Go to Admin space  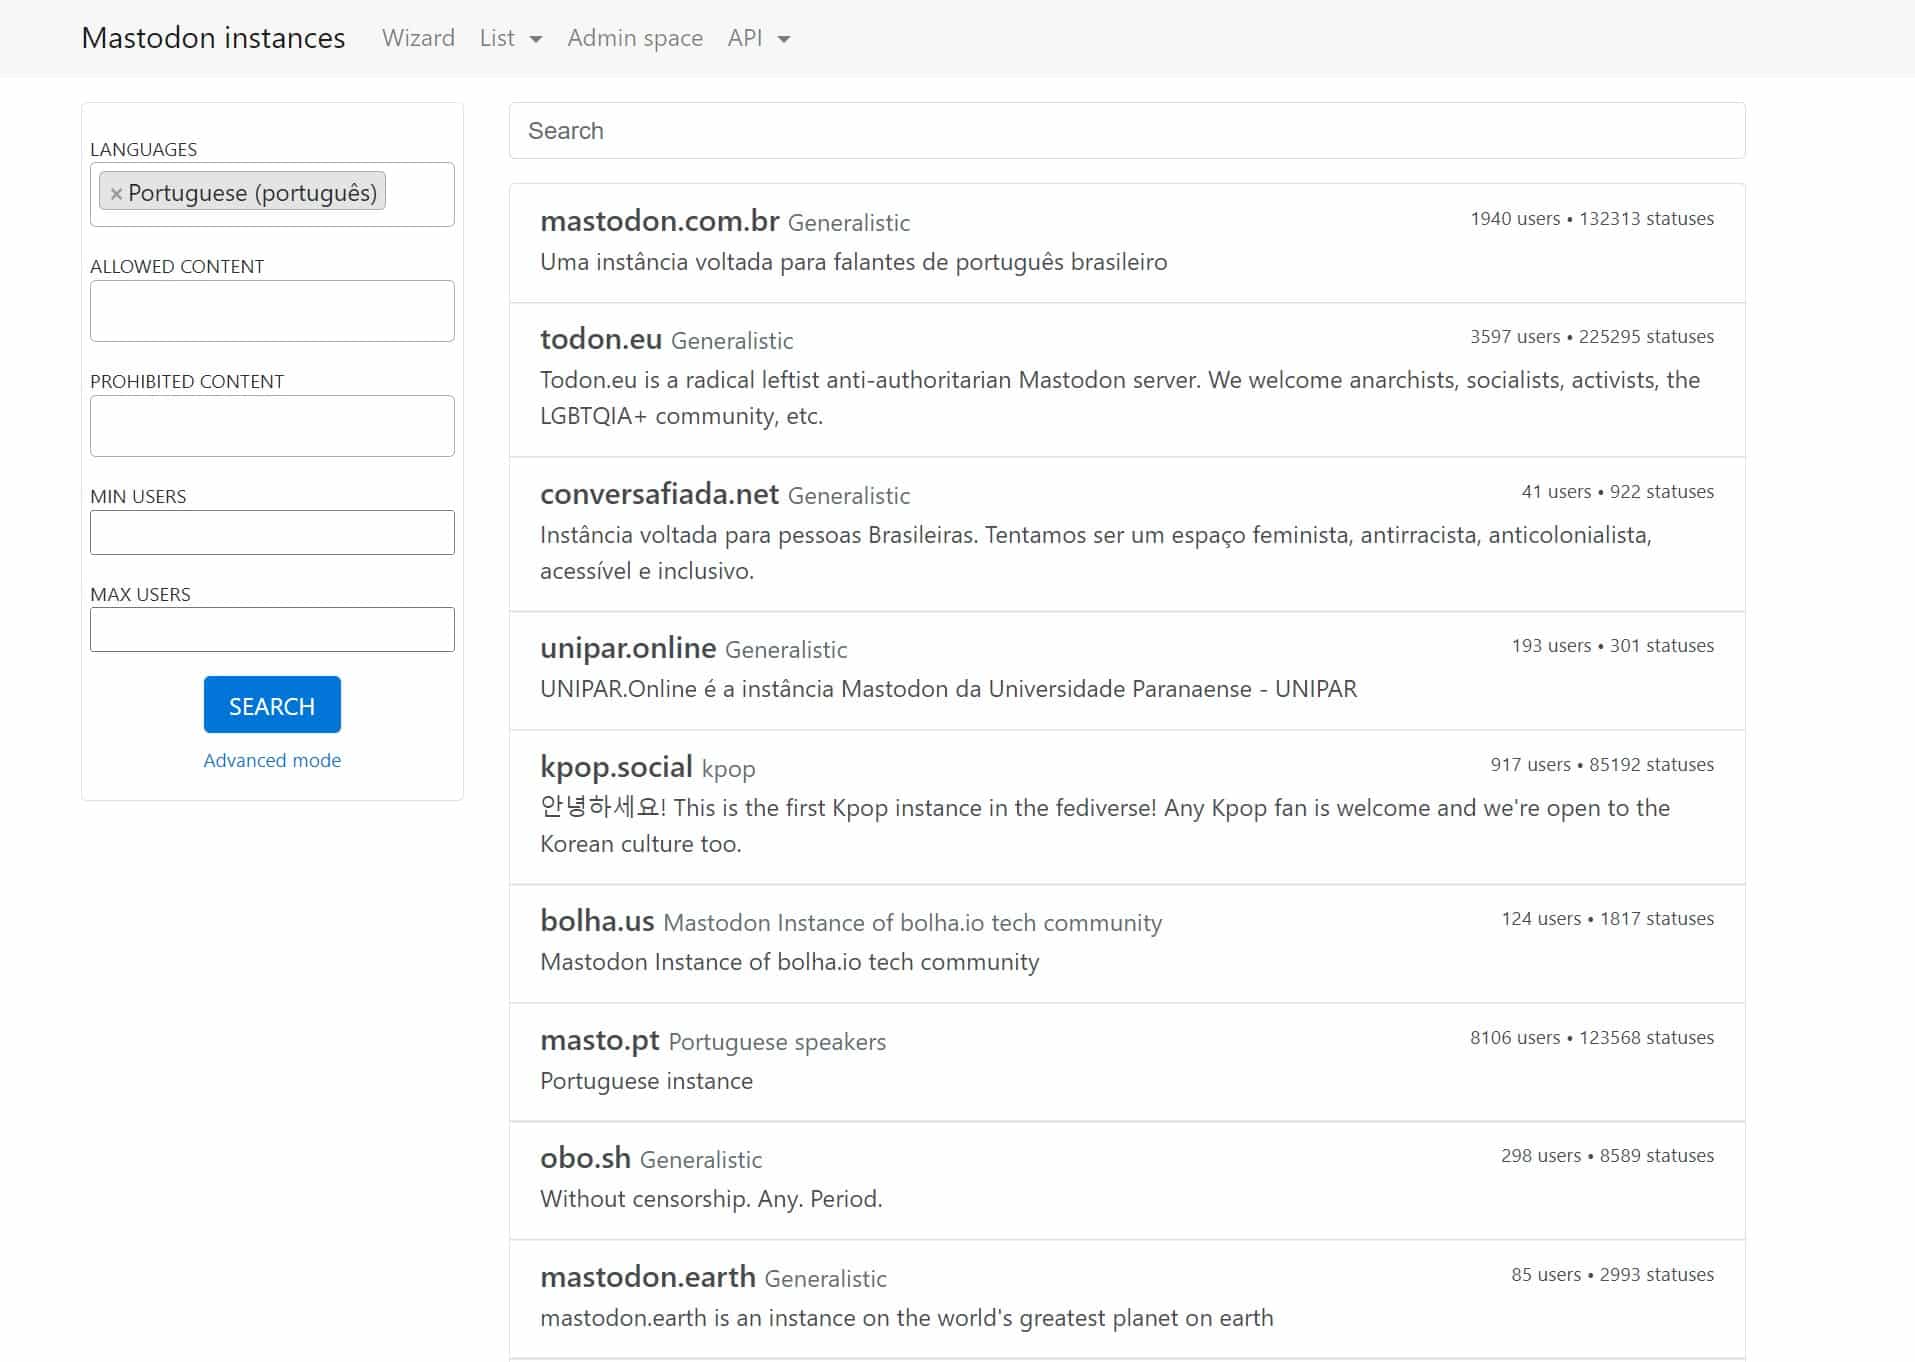[x=634, y=38]
